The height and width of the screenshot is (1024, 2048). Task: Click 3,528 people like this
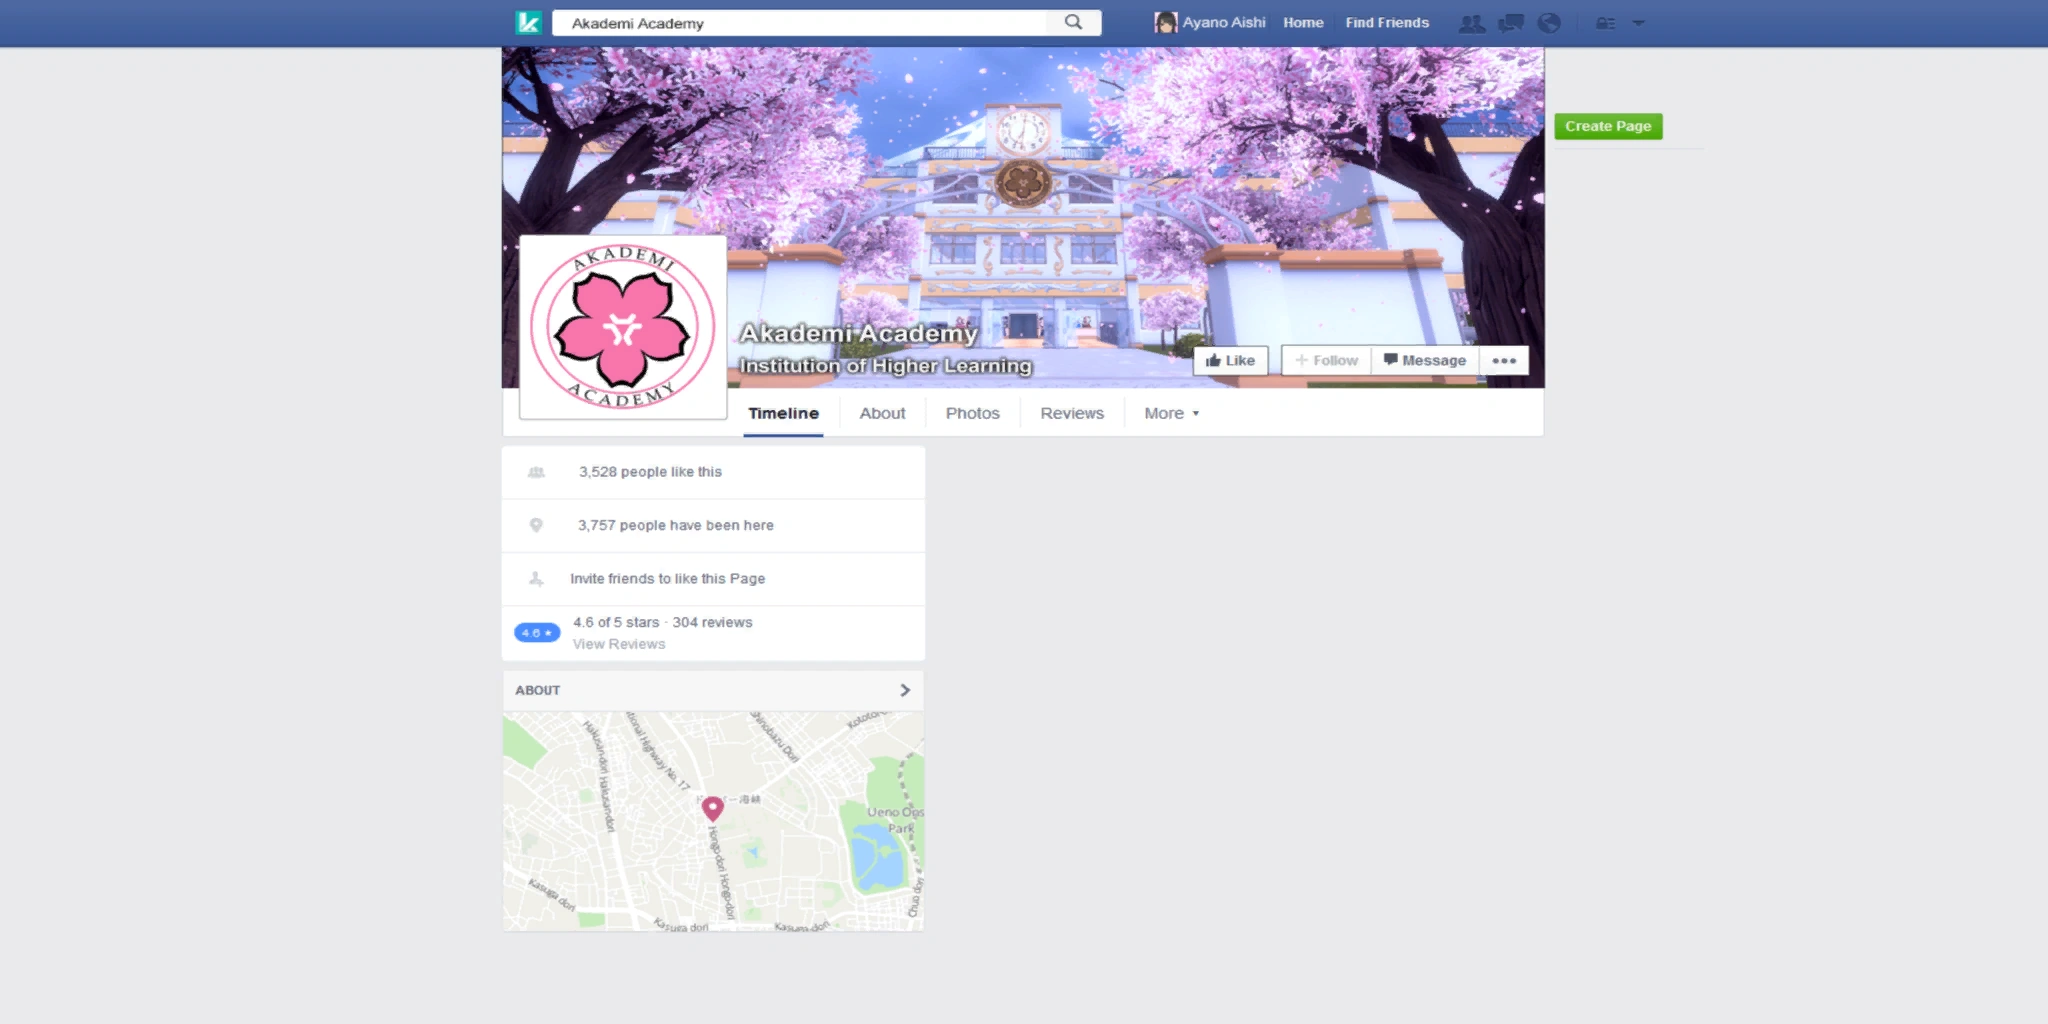pos(650,472)
